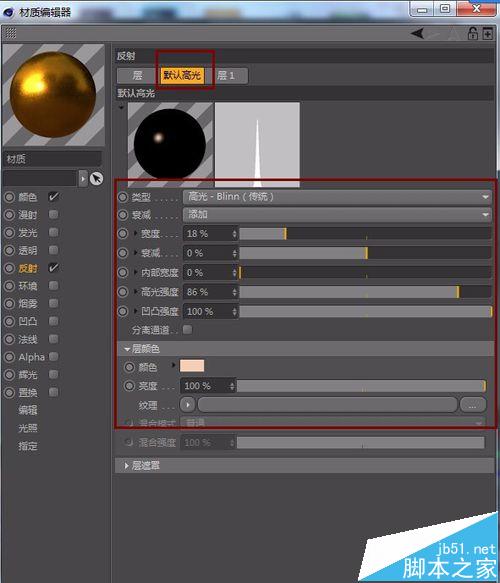Toggle the 分离通道 checkbox

pyautogui.click(x=188, y=329)
